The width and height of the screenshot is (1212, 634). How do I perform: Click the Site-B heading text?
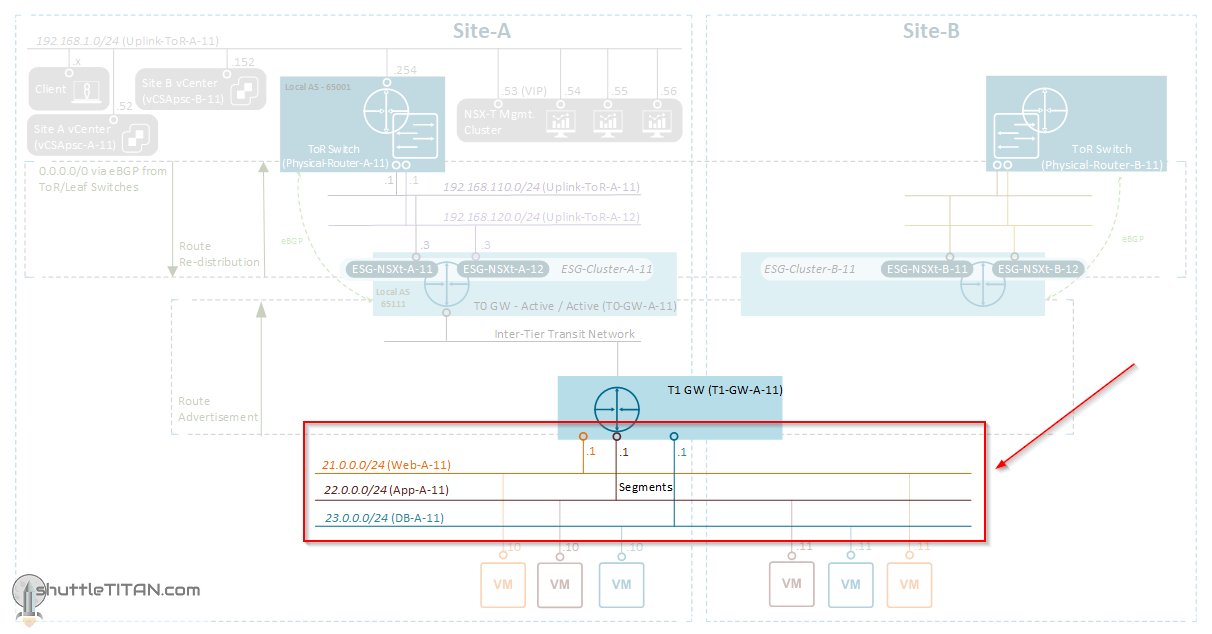point(931,31)
